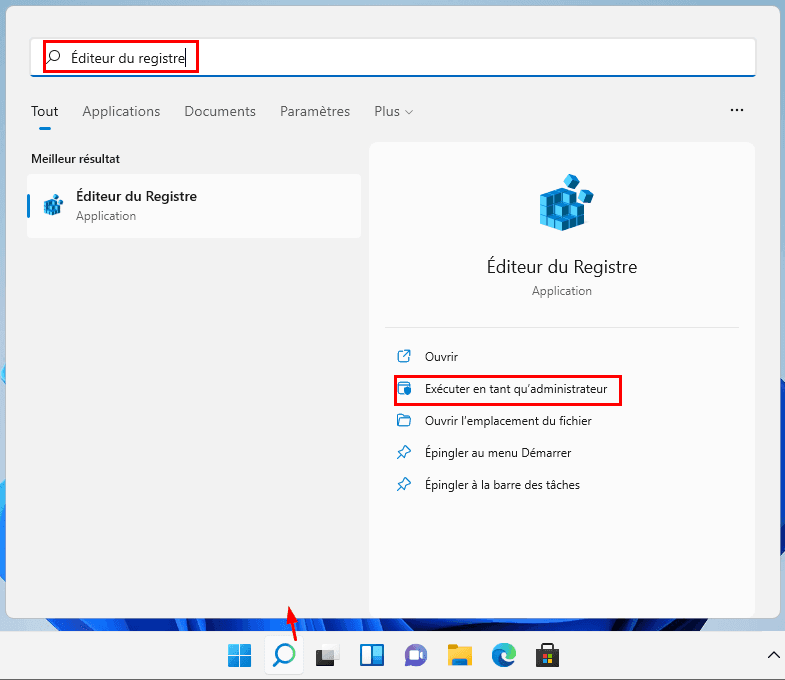
Task: Switch to the Applications tab
Action: click(121, 111)
